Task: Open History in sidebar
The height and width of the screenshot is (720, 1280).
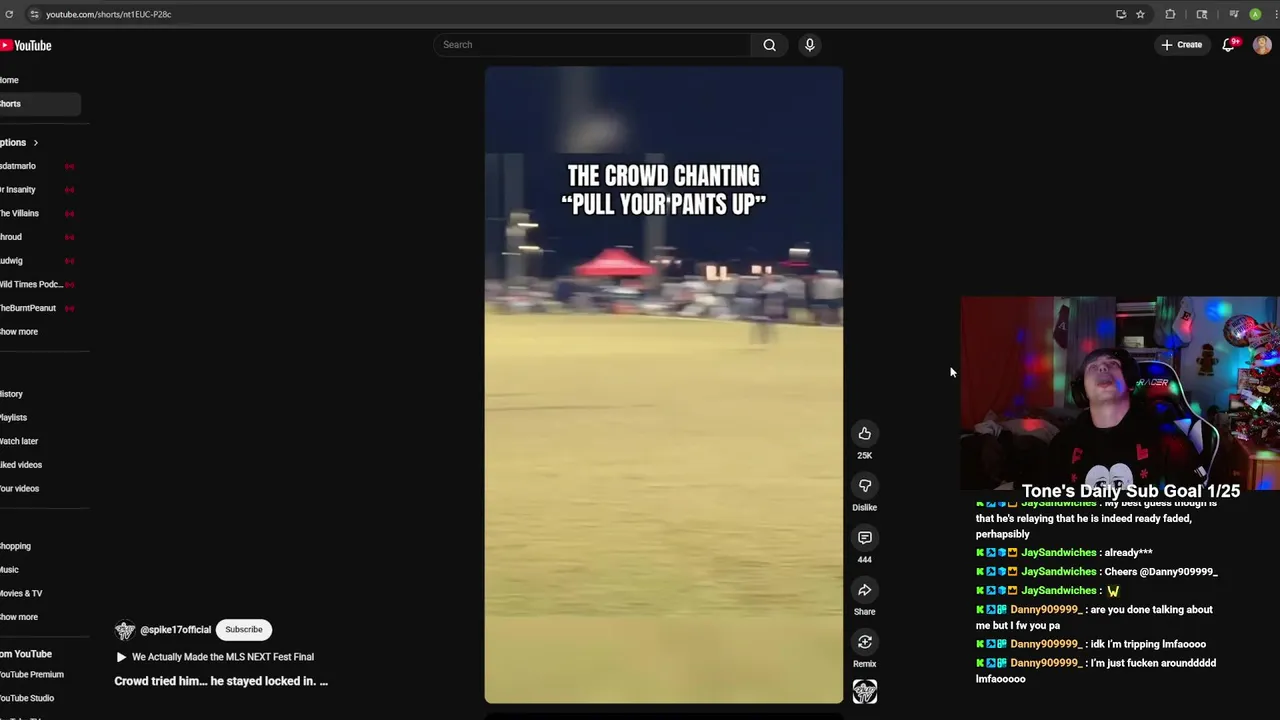Action: click(11, 394)
